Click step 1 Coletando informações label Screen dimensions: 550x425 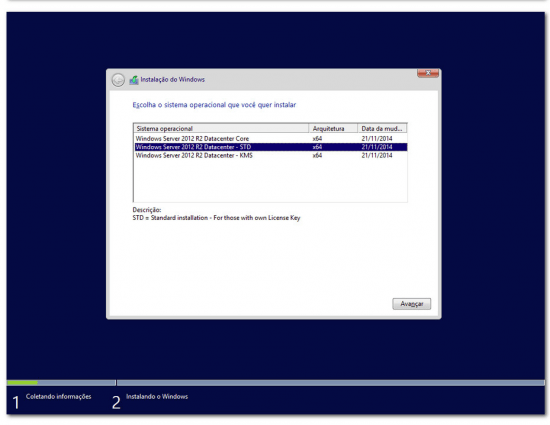59,397
